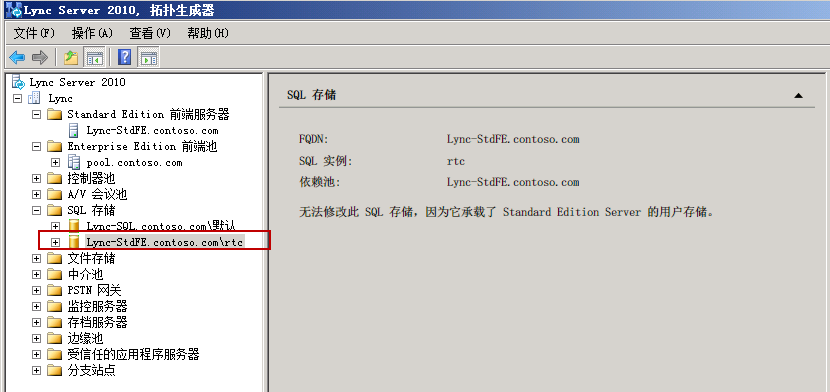
Task: Select Lync-StdFE.contoso.com under Standard Edition
Action: [152, 130]
